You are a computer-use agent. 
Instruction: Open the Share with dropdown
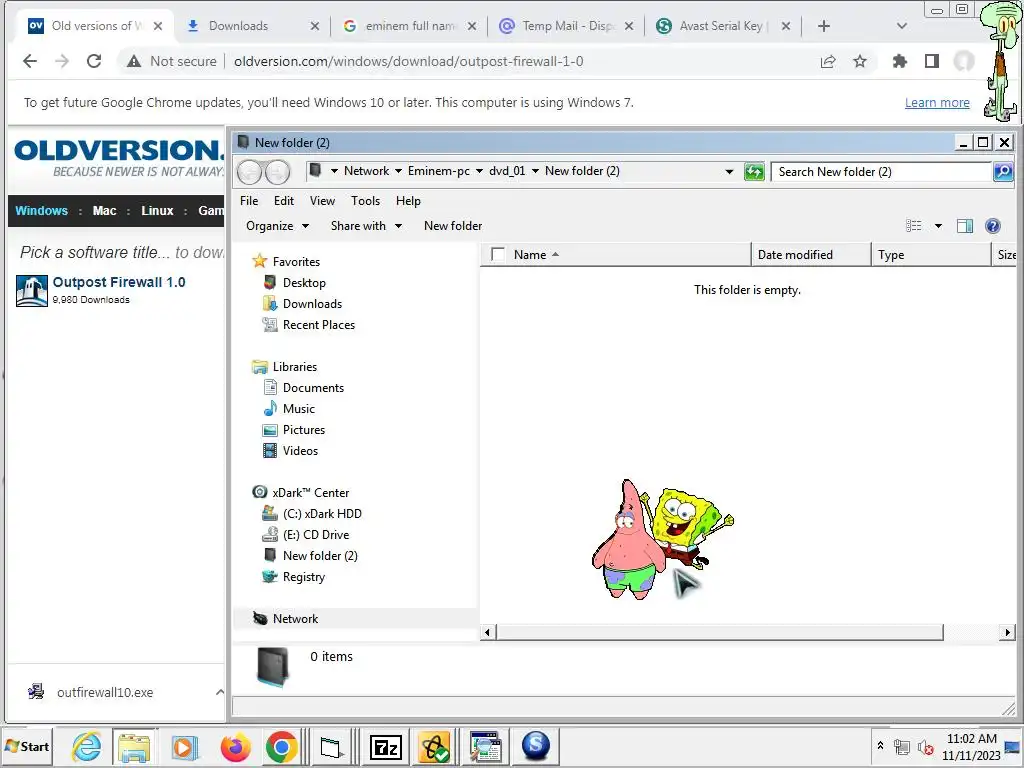(366, 226)
